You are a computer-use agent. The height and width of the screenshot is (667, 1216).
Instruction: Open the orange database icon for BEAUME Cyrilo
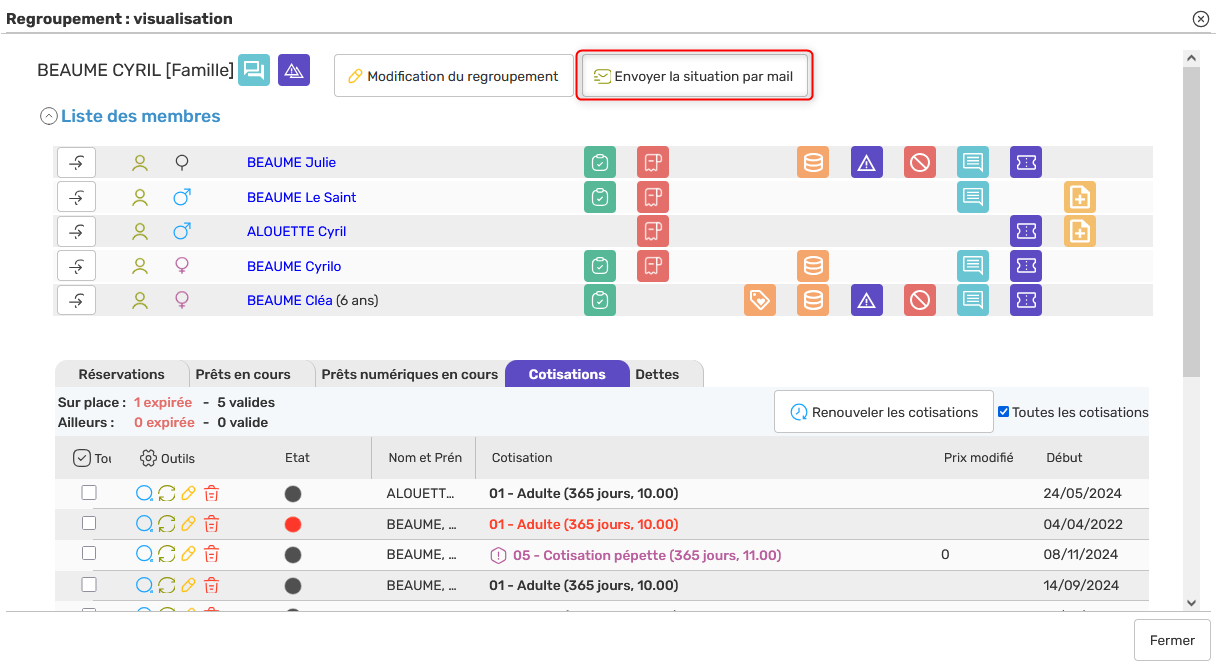click(813, 266)
